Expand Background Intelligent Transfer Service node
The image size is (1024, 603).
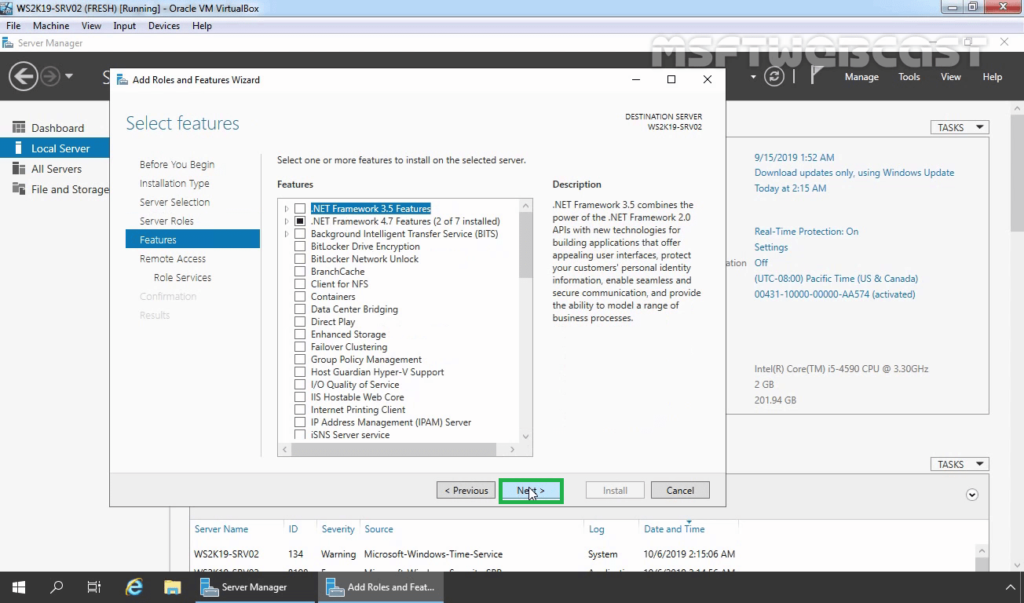286,233
